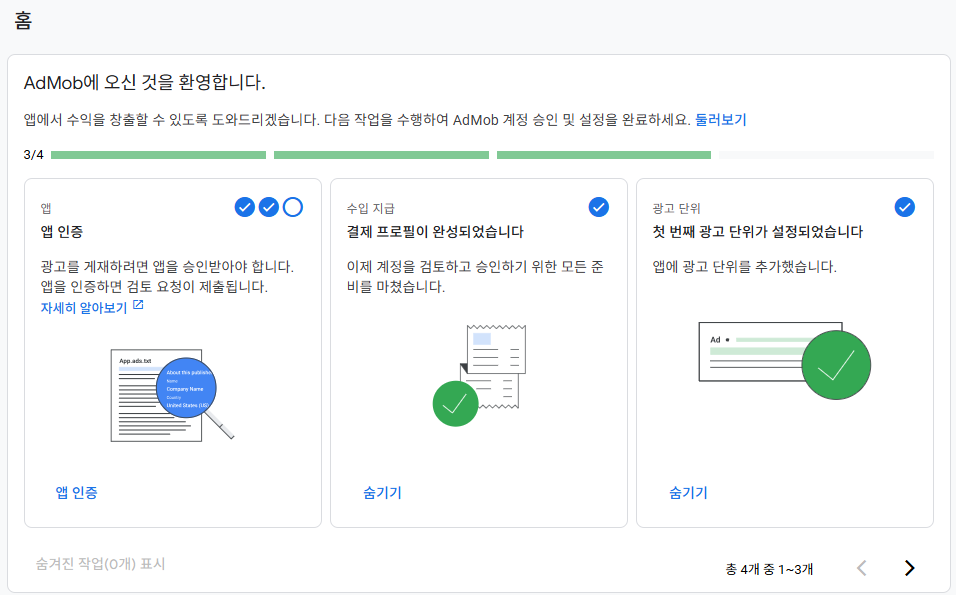Image resolution: width=956 pixels, height=595 pixels.
Task: Click the 수입 지급 category label
Action: click(x=371, y=208)
